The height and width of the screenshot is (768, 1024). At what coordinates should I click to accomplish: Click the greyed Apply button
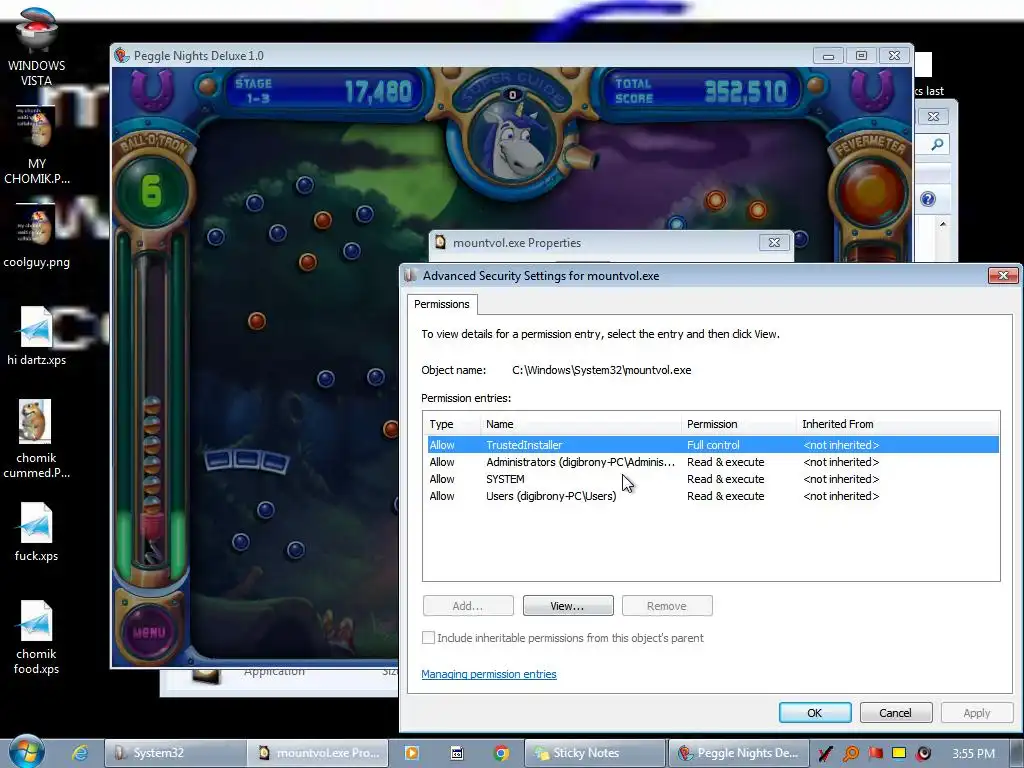976,712
